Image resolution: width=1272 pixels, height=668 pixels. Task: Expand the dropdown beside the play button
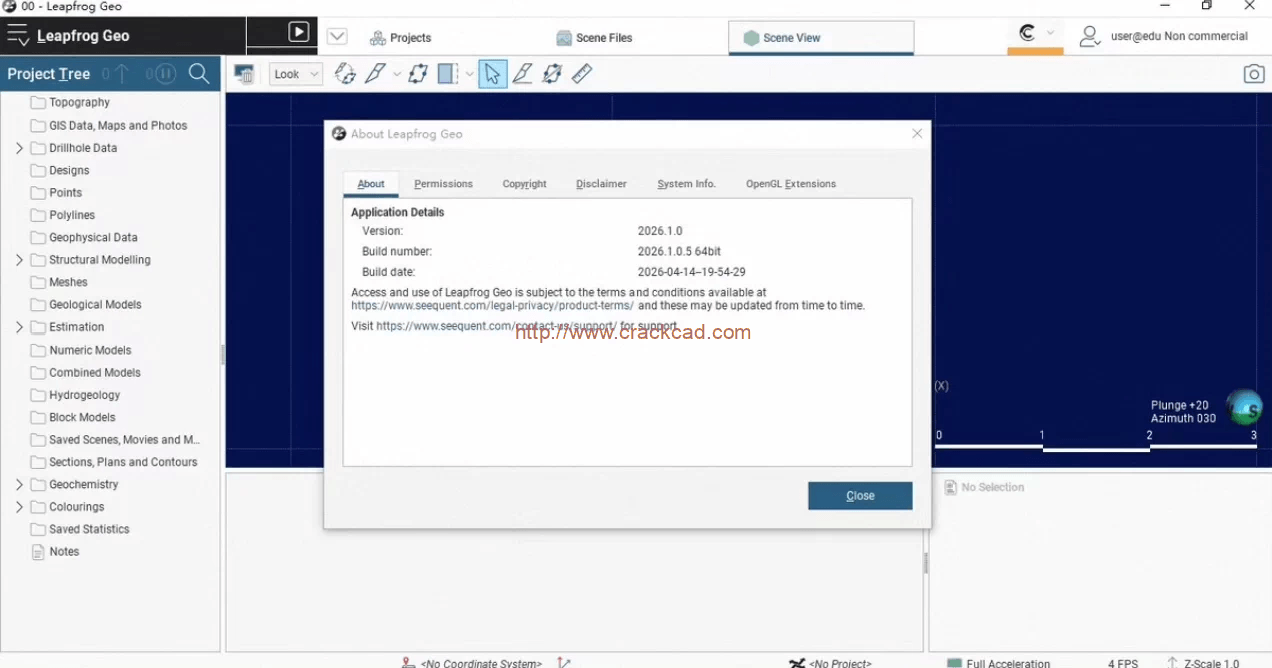(337, 36)
